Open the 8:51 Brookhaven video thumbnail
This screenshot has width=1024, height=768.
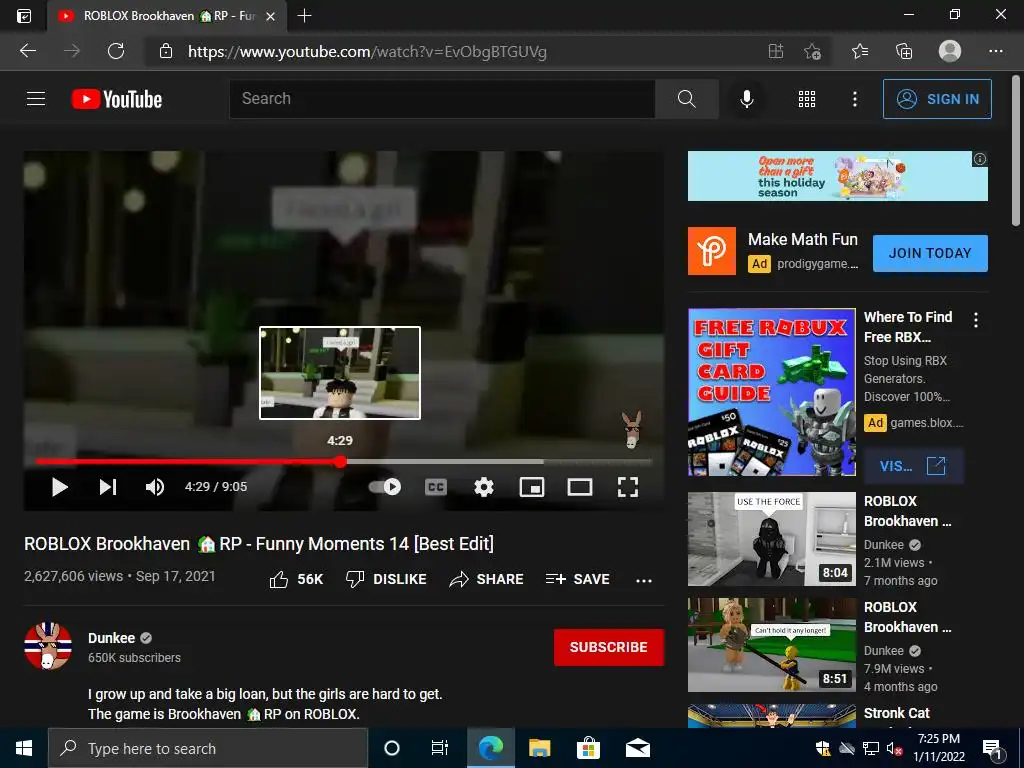click(772, 645)
